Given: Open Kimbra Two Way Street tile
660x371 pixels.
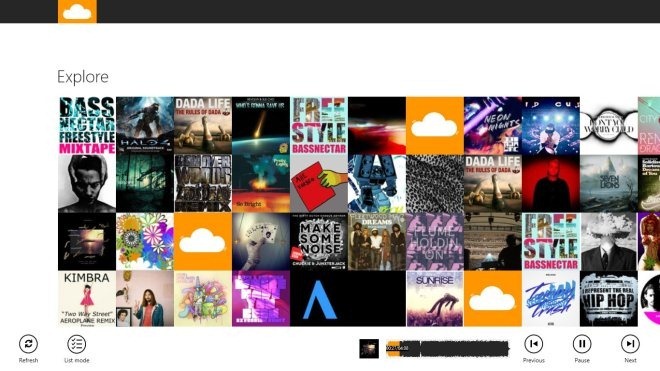Looking at the screenshot, I should pyautogui.click(x=87, y=299).
